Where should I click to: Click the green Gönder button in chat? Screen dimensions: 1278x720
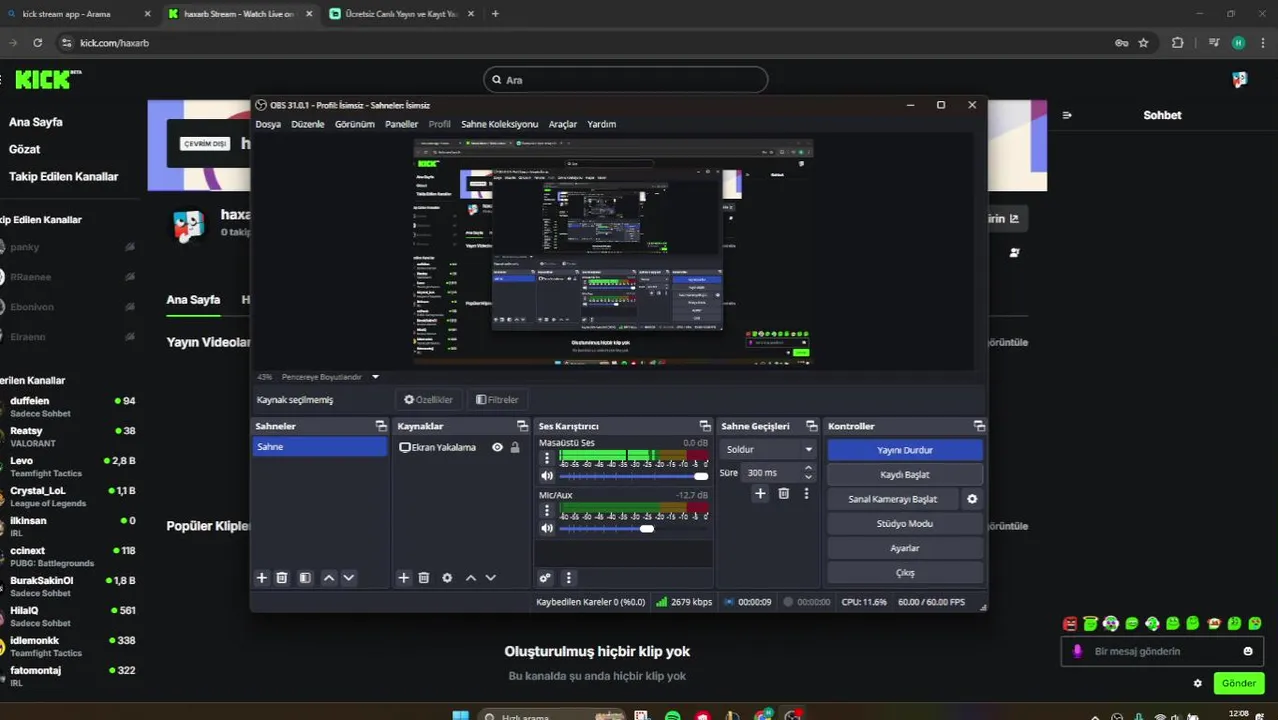1238,683
